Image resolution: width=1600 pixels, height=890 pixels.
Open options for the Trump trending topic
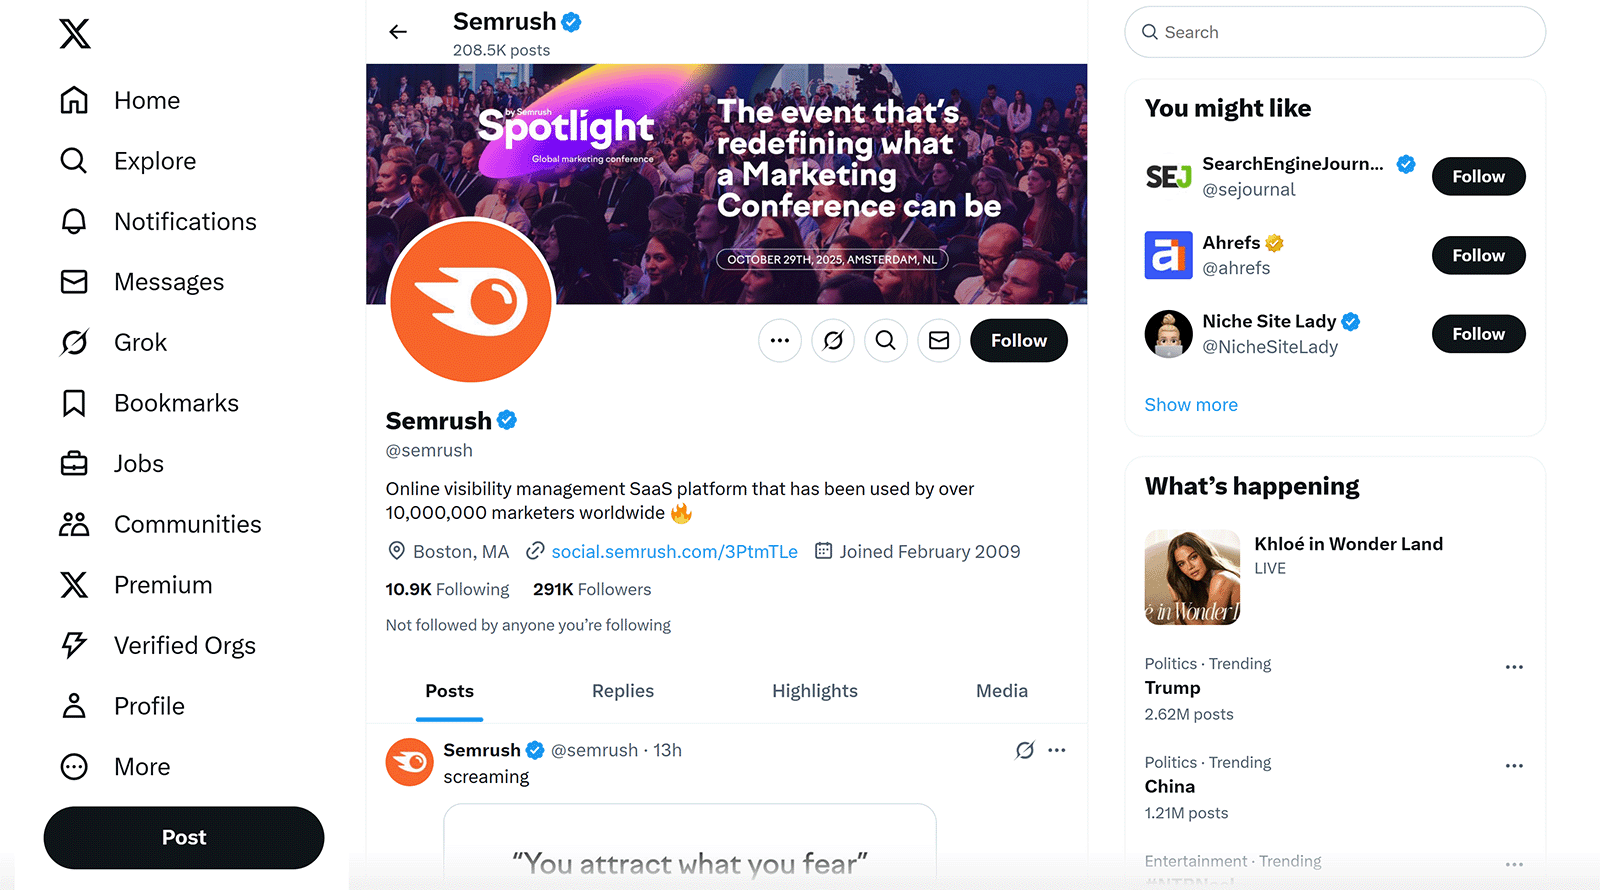(x=1514, y=667)
